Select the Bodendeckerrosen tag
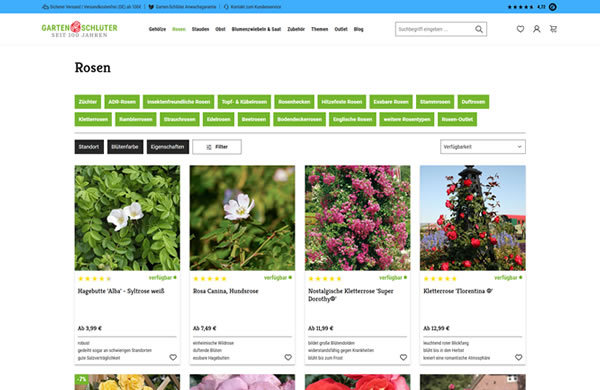 coord(300,119)
